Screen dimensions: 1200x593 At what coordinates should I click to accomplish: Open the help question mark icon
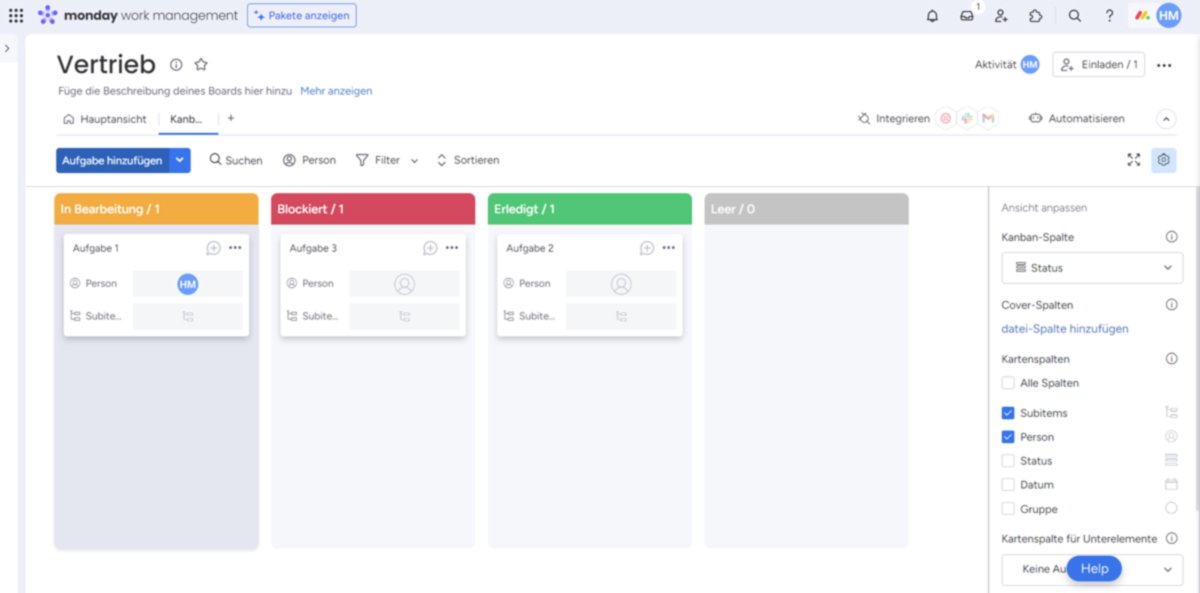1109,14
